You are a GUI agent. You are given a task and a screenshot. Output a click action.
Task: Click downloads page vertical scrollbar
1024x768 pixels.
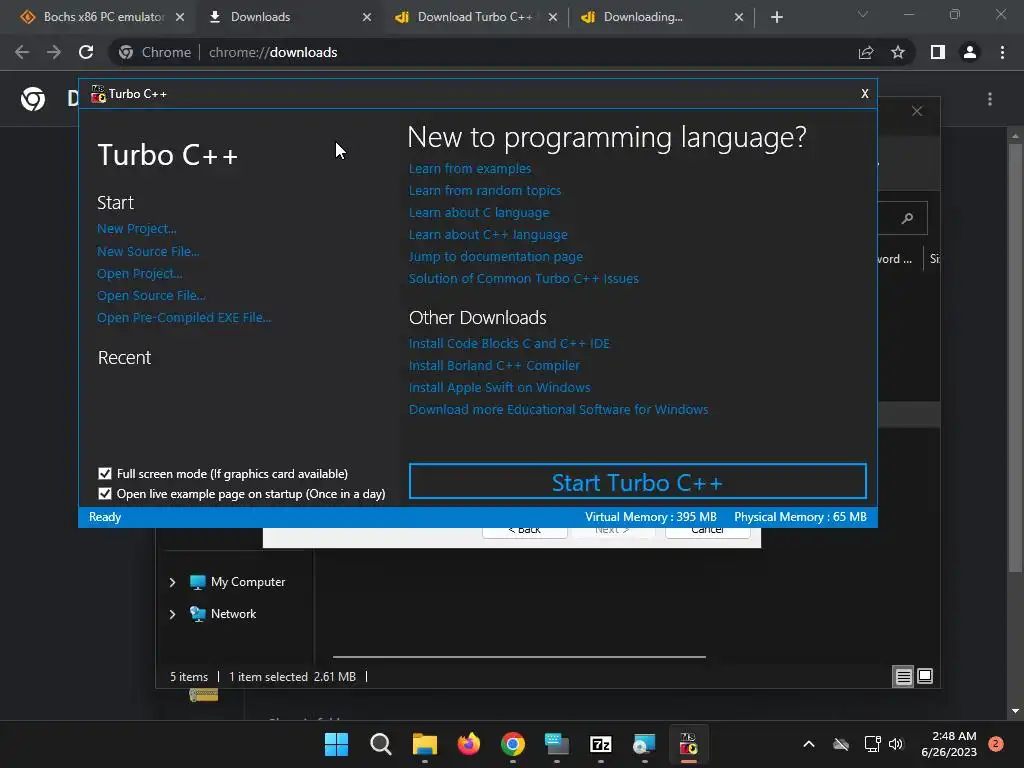pyautogui.click(x=1015, y=359)
